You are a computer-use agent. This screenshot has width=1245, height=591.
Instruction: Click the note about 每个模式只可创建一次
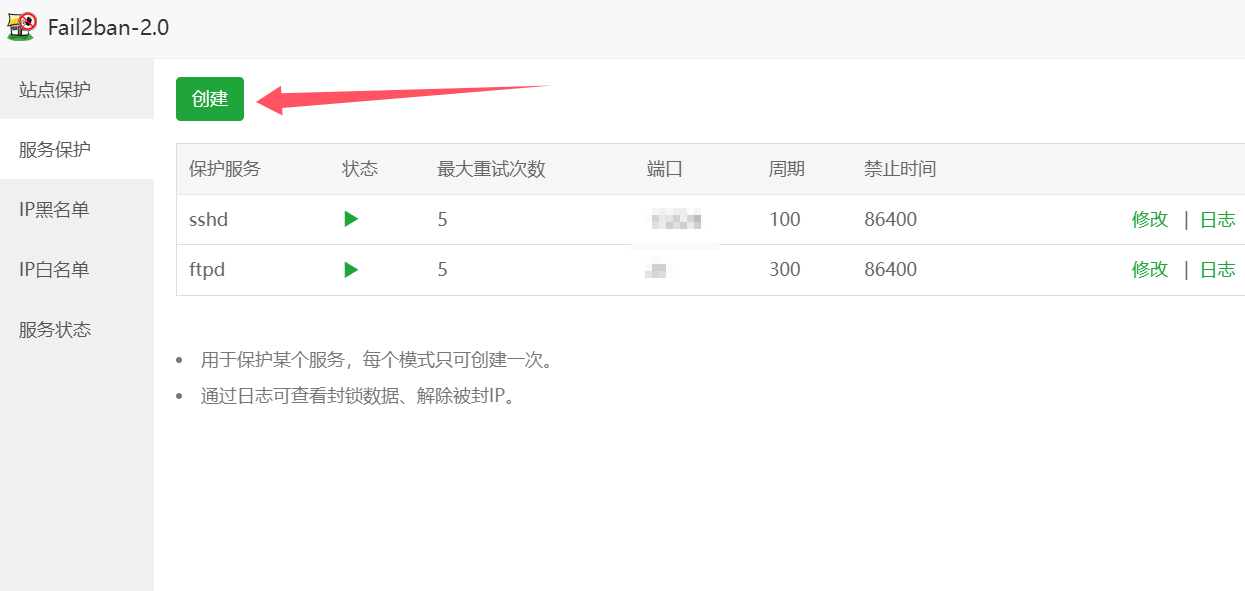[377, 360]
